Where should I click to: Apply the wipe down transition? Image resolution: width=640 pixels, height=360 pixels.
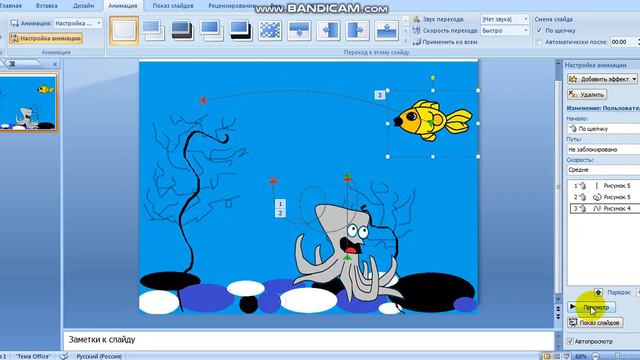click(x=299, y=31)
